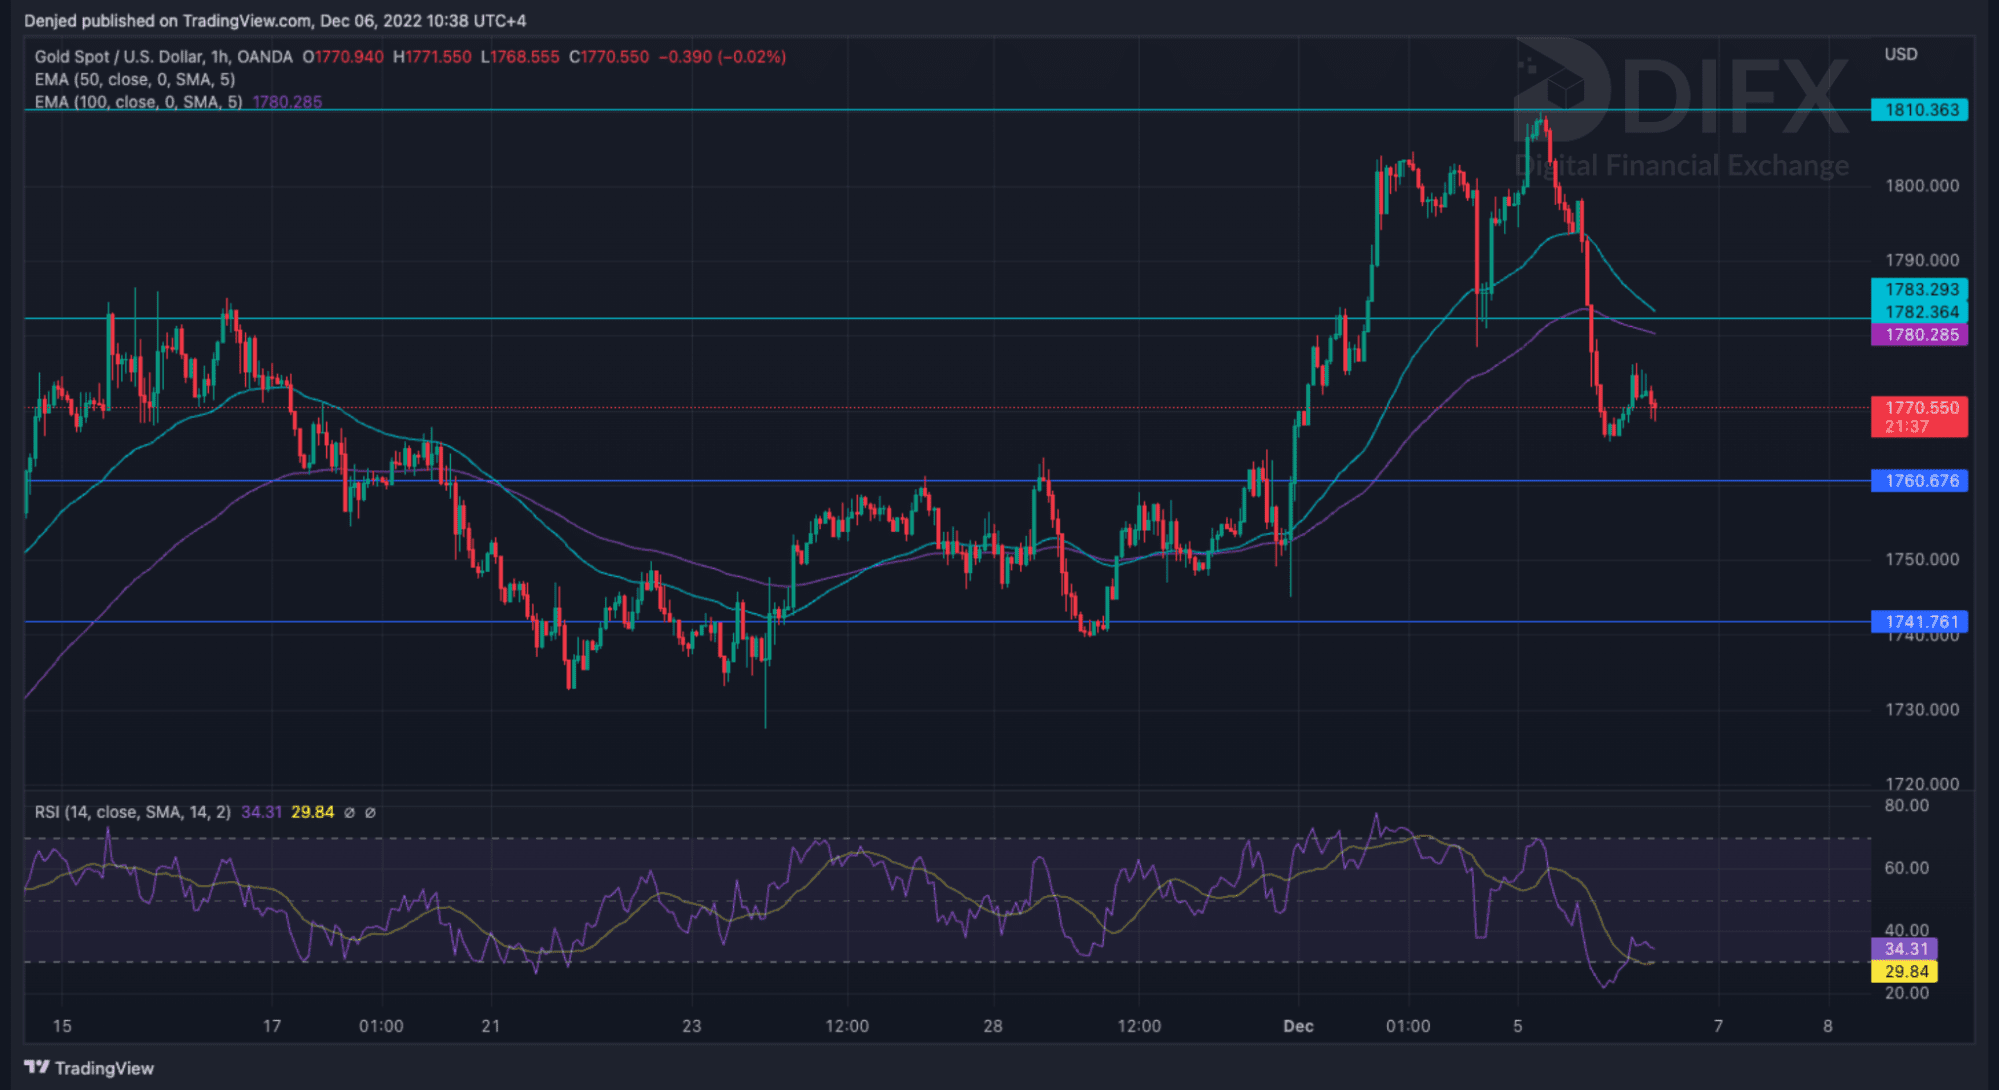Screen dimensions: 1999x1091
Task: Click the purple 34.31 RSI axis label
Action: (x=1905, y=948)
